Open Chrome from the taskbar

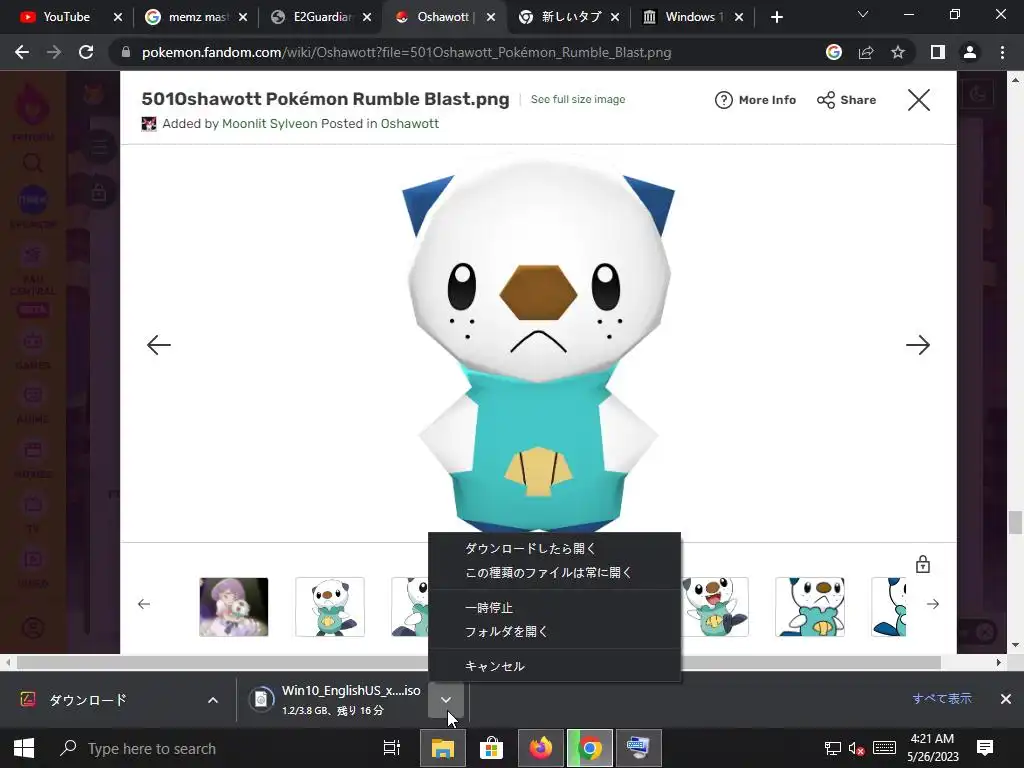(x=590, y=748)
